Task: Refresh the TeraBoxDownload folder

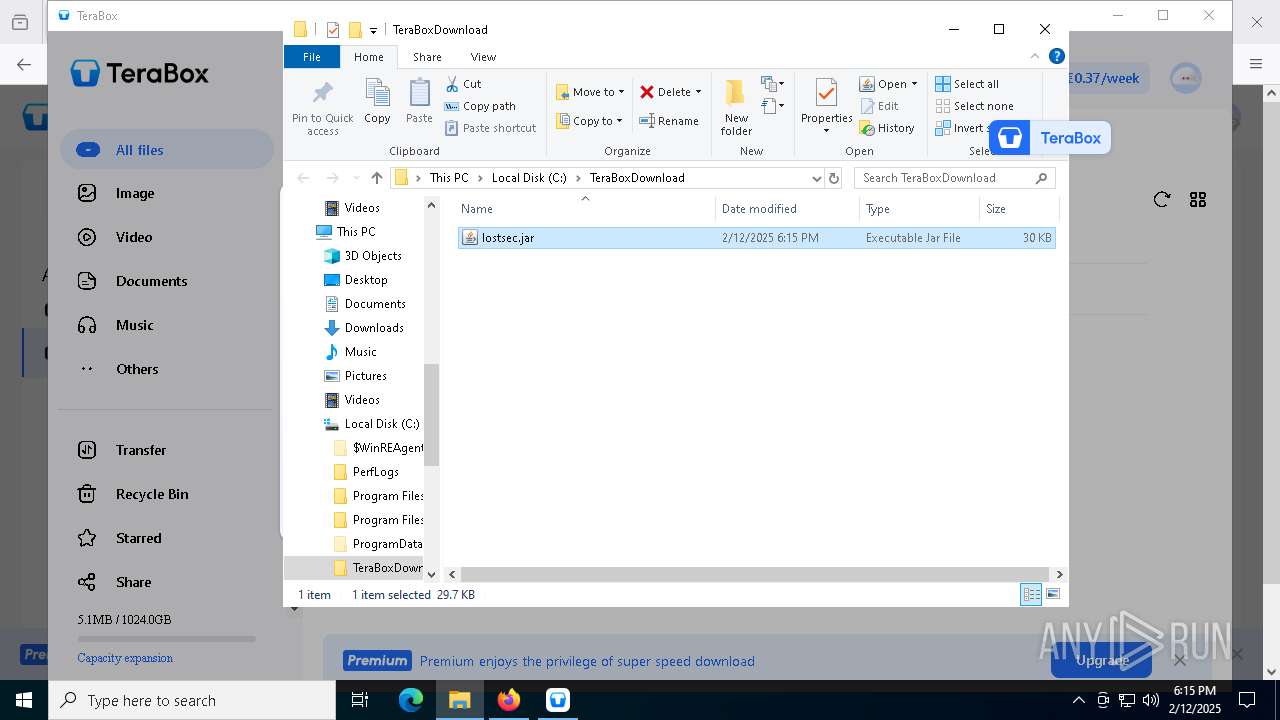Action: (833, 178)
